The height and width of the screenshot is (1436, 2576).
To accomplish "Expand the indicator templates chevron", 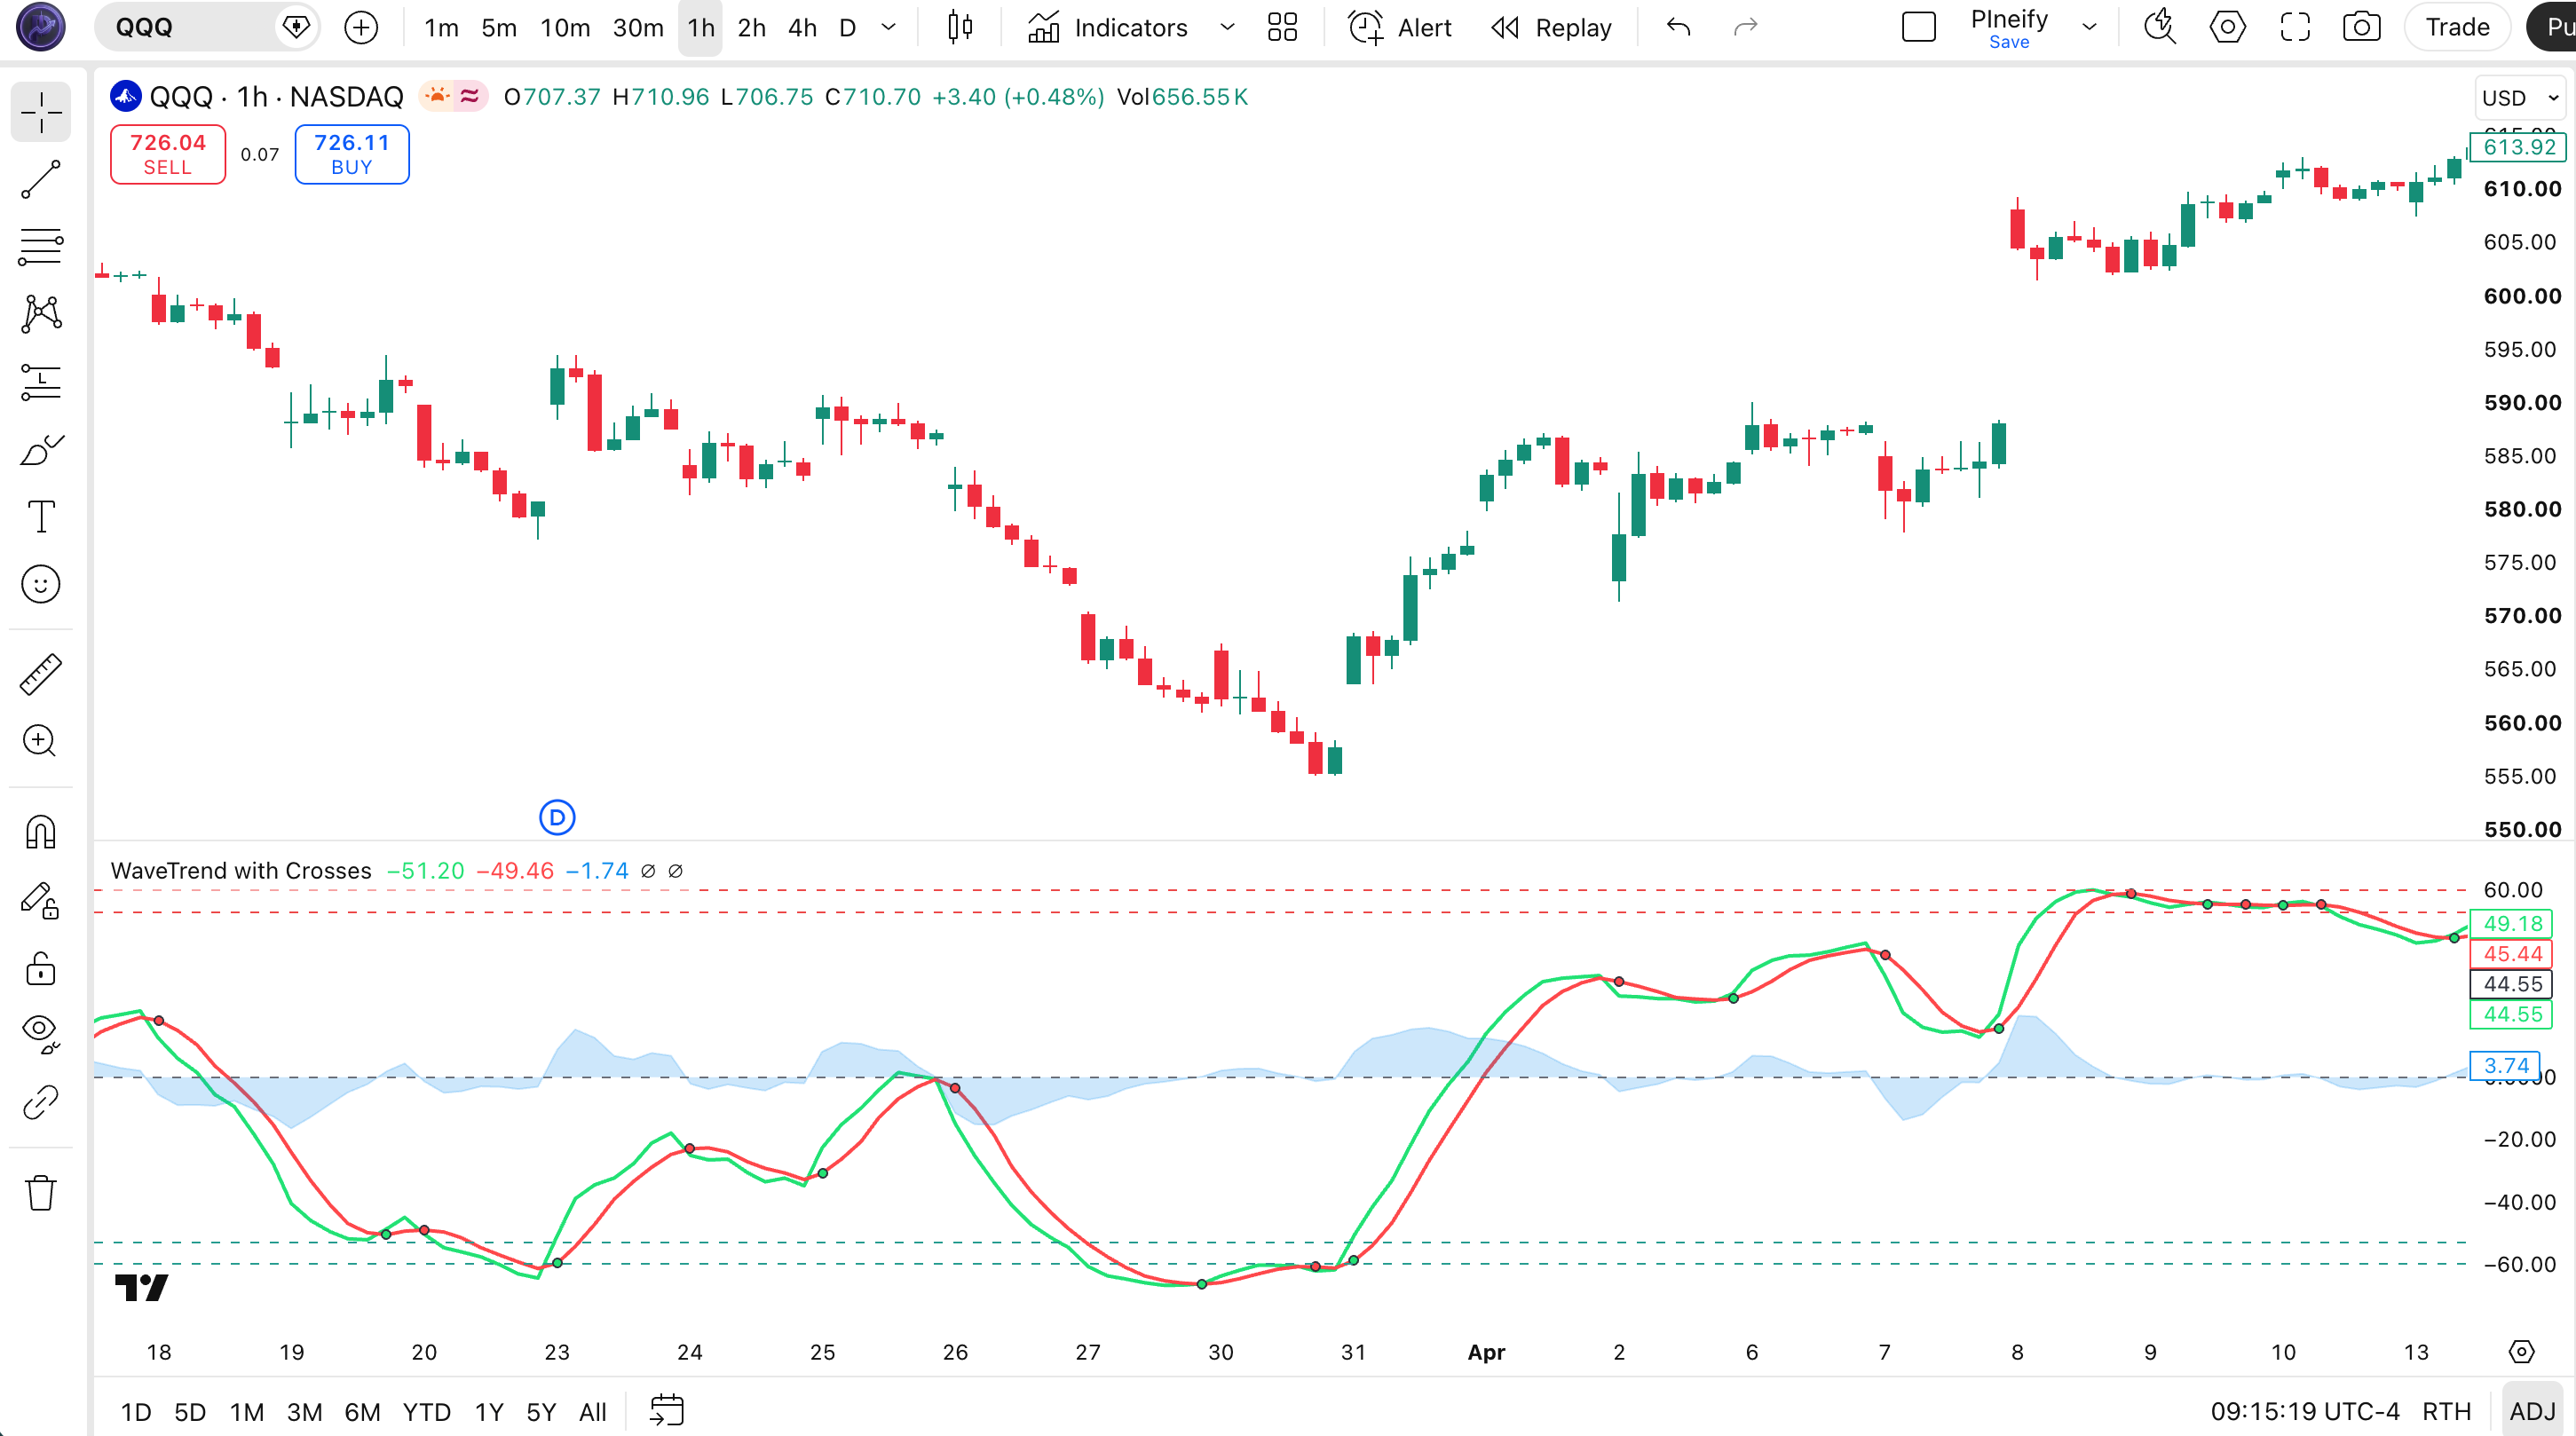I will pos(1227,27).
